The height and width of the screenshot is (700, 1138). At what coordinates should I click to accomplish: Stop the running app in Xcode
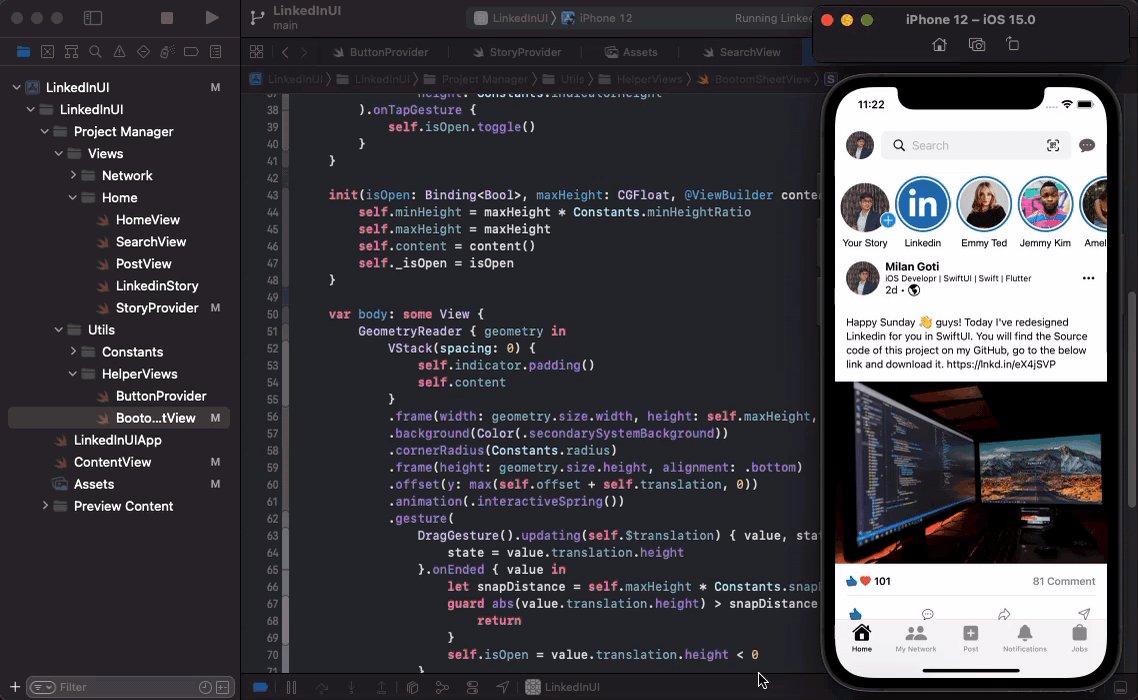(166, 17)
